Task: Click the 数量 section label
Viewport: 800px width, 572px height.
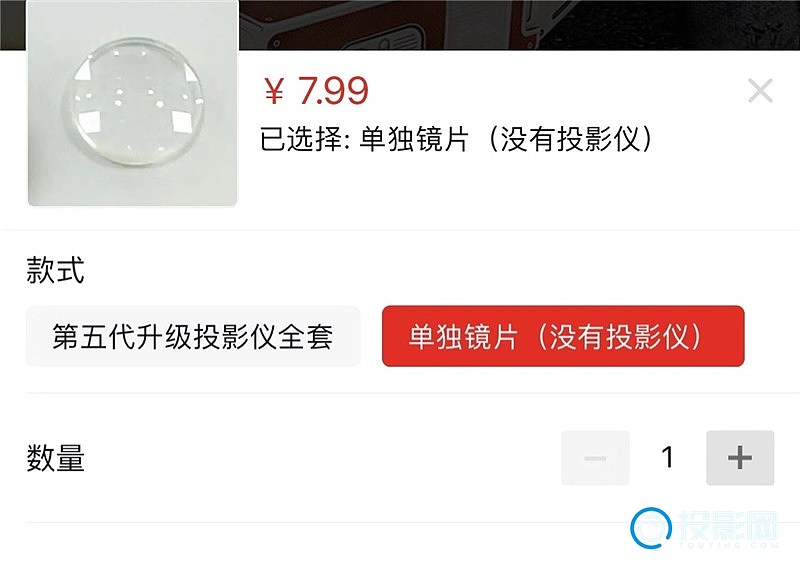Action: (55, 457)
